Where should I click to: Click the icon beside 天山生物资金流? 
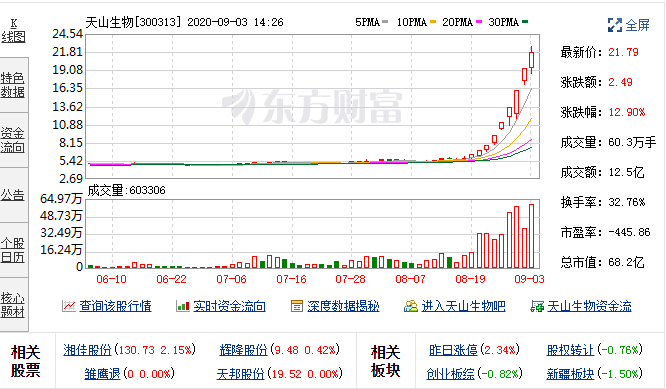point(537,306)
